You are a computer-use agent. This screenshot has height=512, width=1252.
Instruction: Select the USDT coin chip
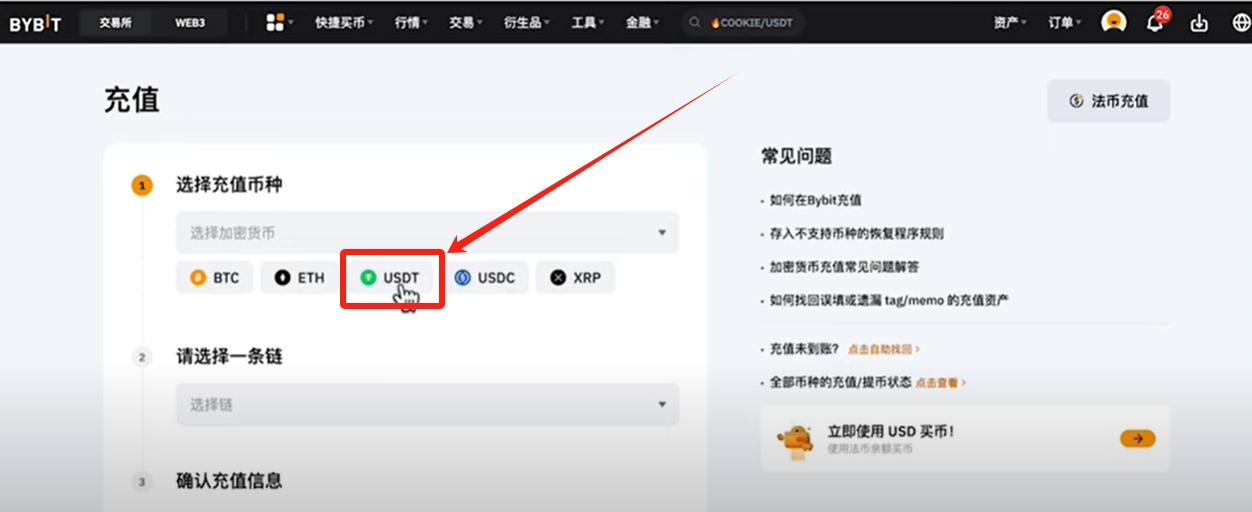click(x=390, y=277)
